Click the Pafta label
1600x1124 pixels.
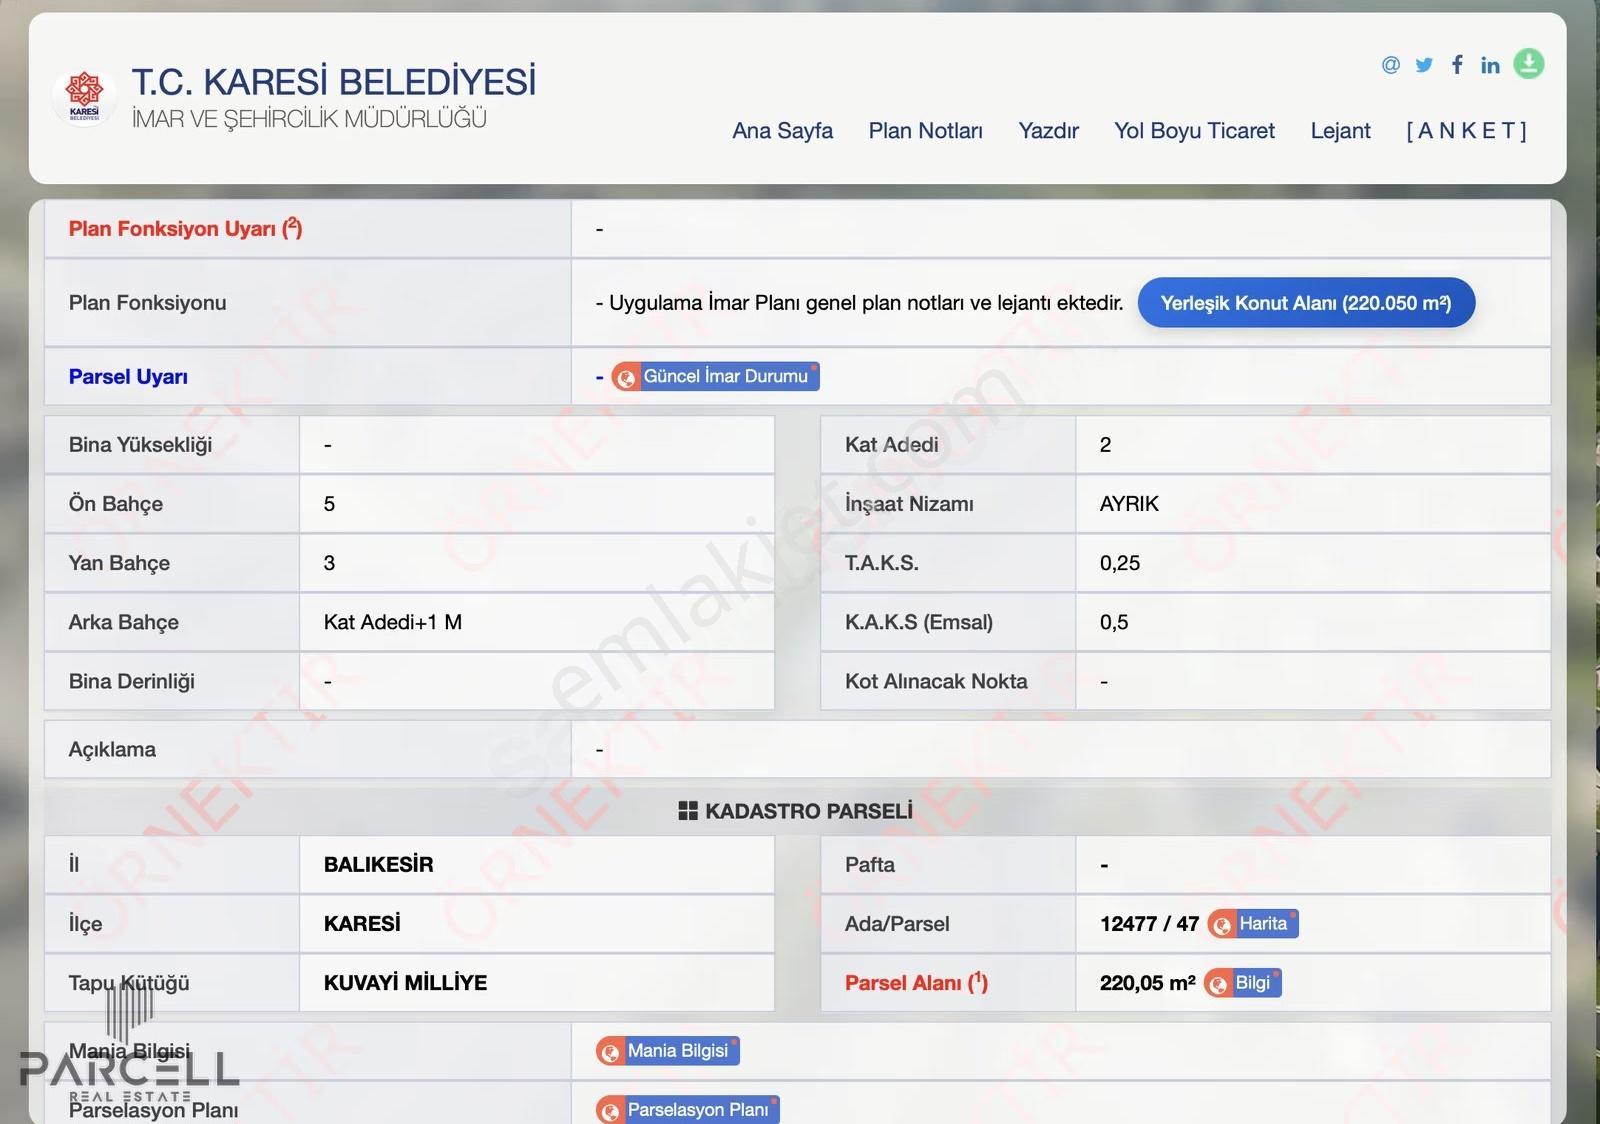point(869,865)
